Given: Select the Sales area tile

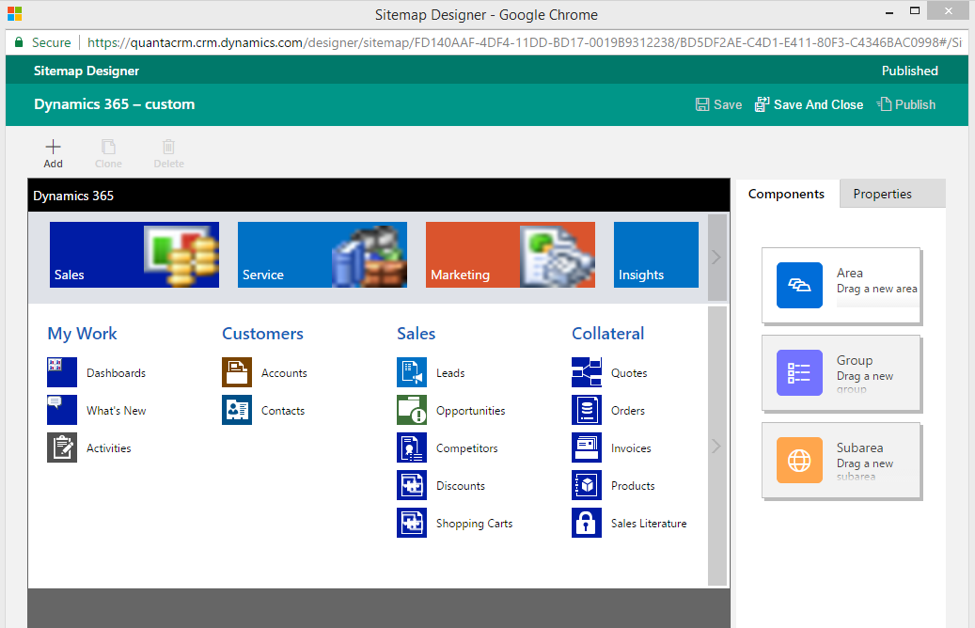Looking at the screenshot, I should click(134, 255).
